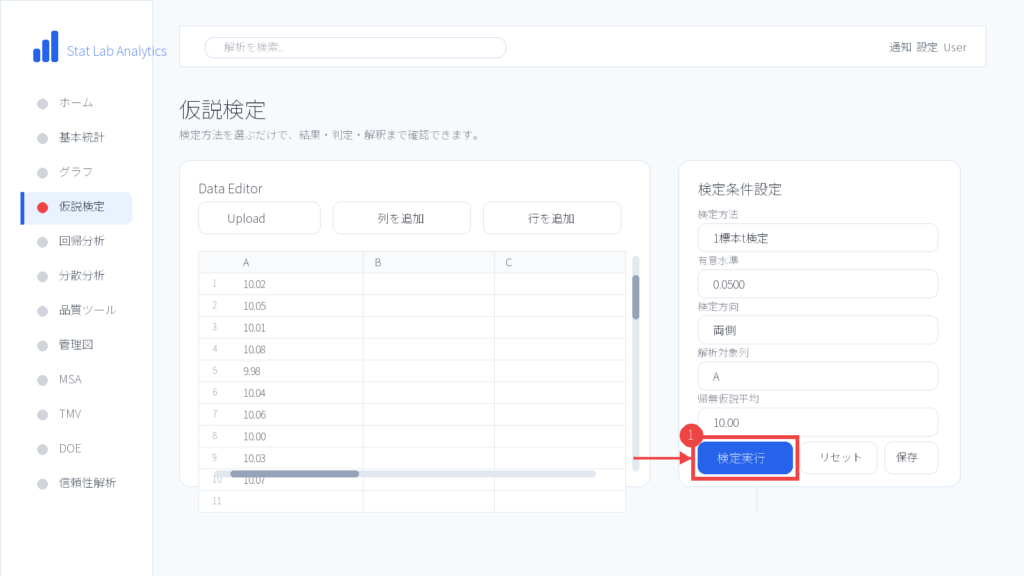Open the 品質ツール sidebar item
The width and height of the screenshot is (1024, 576).
click(76, 311)
